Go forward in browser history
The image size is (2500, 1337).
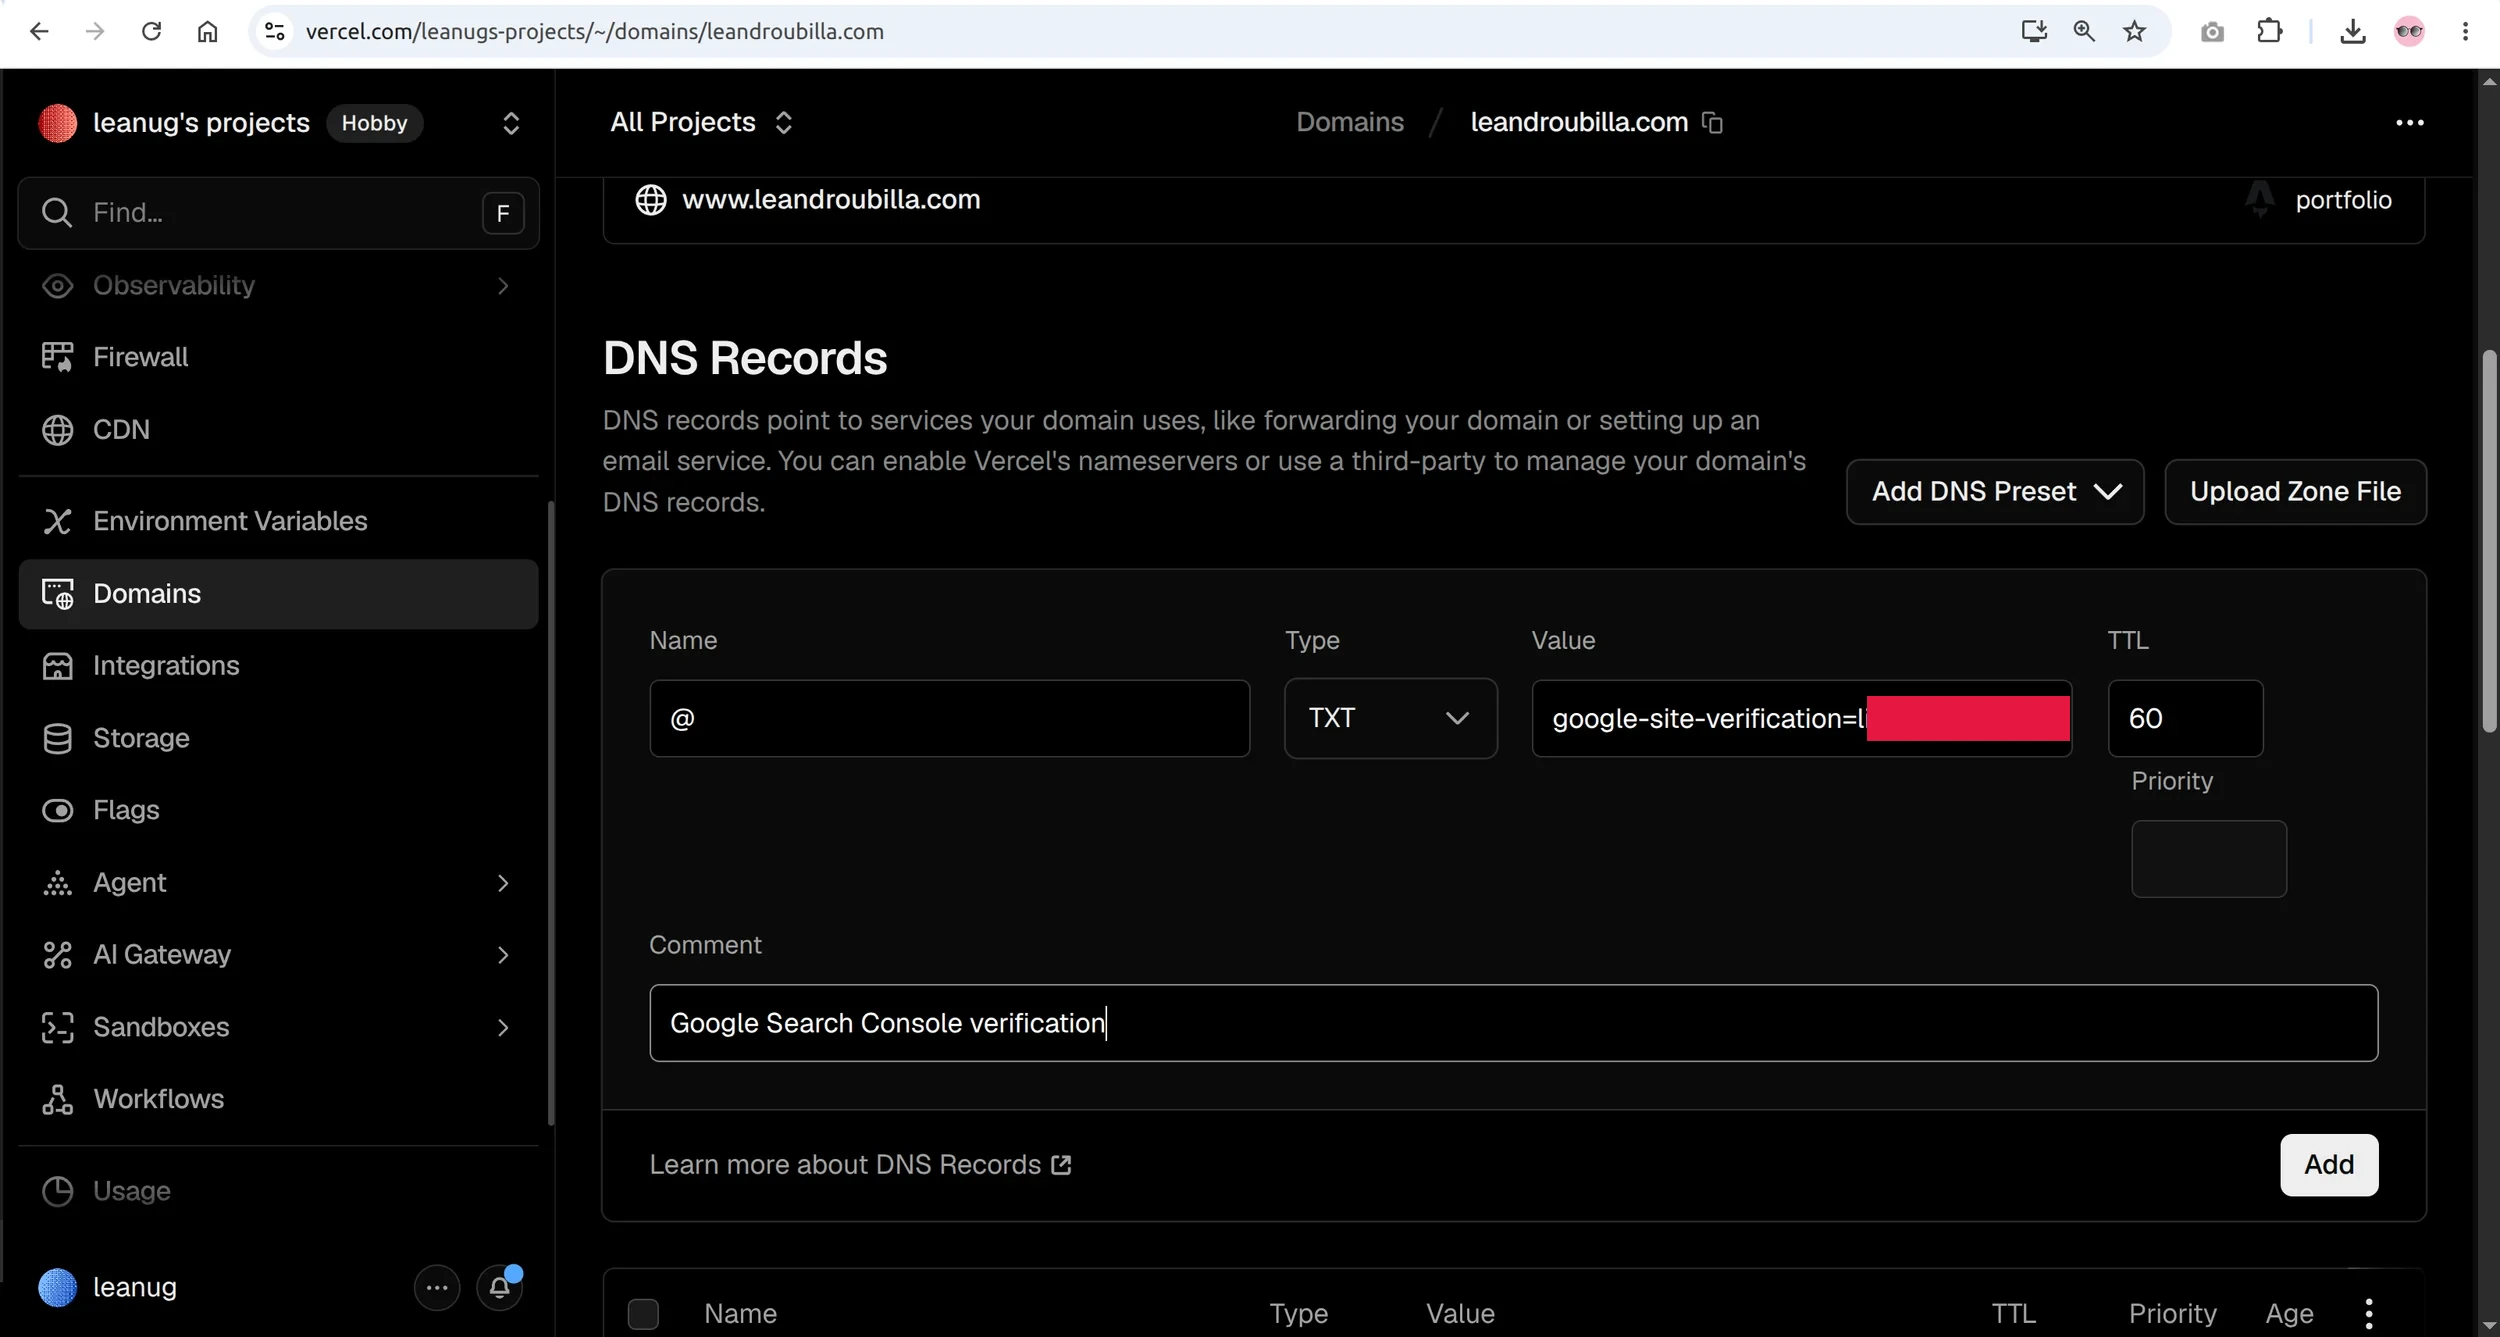(95, 31)
